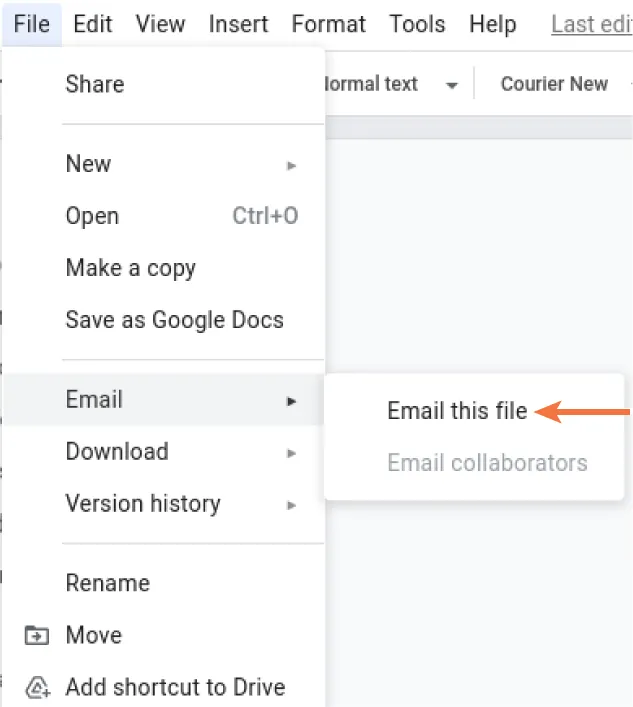
Task: Click the Last edit link
Action: pyautogui.click(x=591, y=24)
